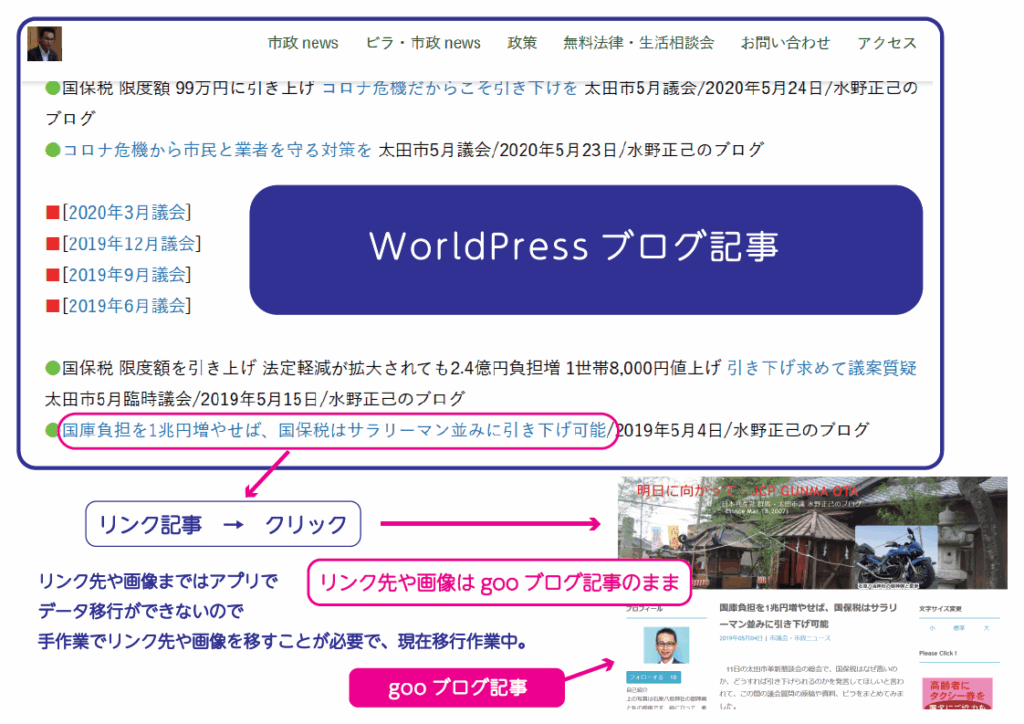Follow link 引き下げ求めて議案質疑

tap(822, 368)
